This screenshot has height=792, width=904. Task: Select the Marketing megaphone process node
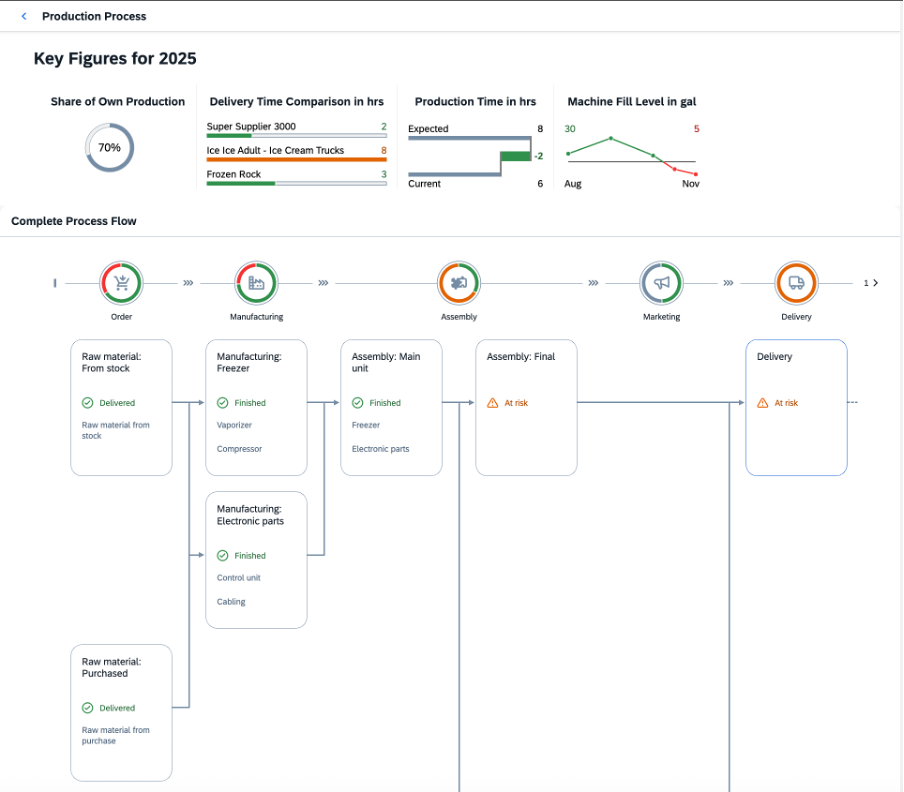(661, 283)
